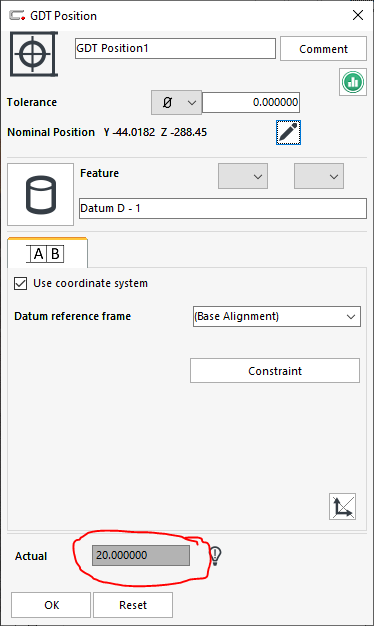The width and height of the screenshot is (374, 626).
Task: Expand the first dropdown beside Feature
Action: pos(243,176)
